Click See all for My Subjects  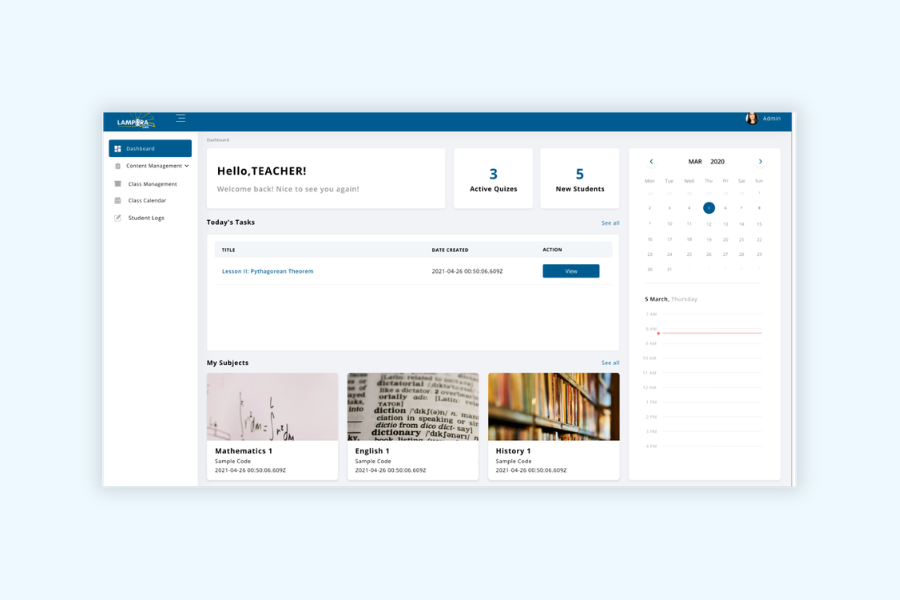click(x=610, y=363)
